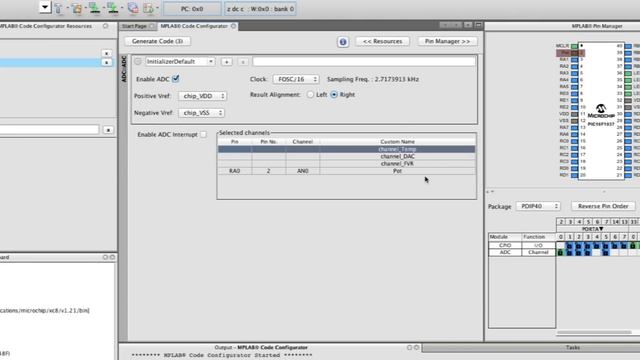Click the Custom Name column header
Screen dimensions: 640x360
398,142
